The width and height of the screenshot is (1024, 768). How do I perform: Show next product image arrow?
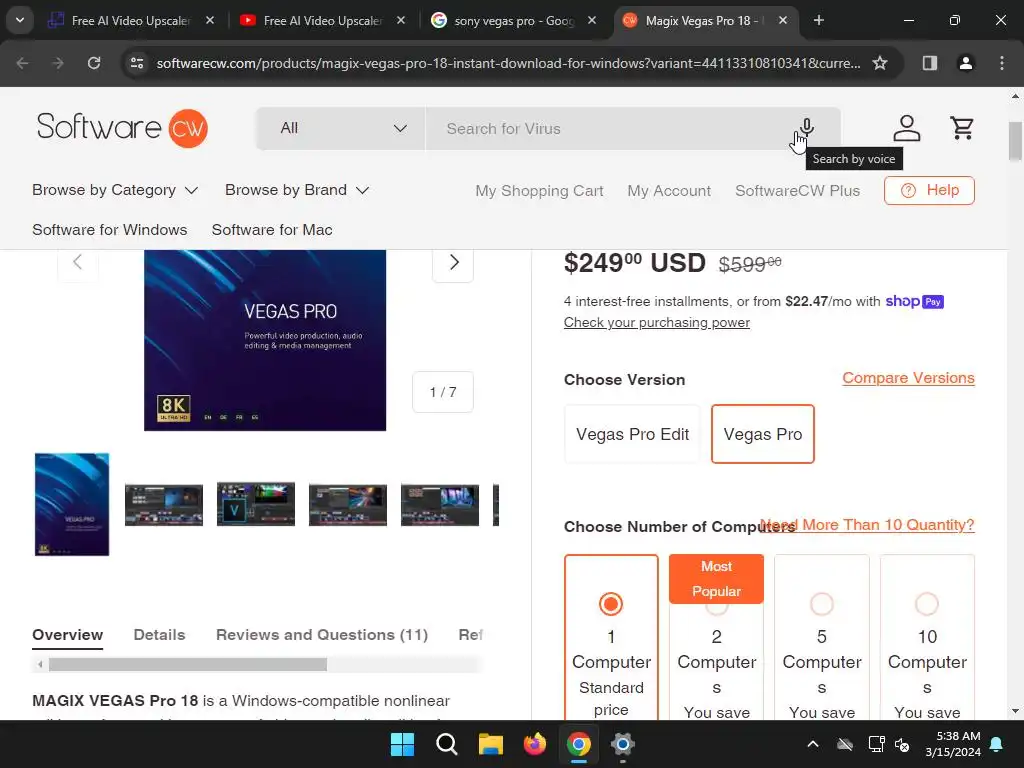pyautogui.click(x=453, y=263)
